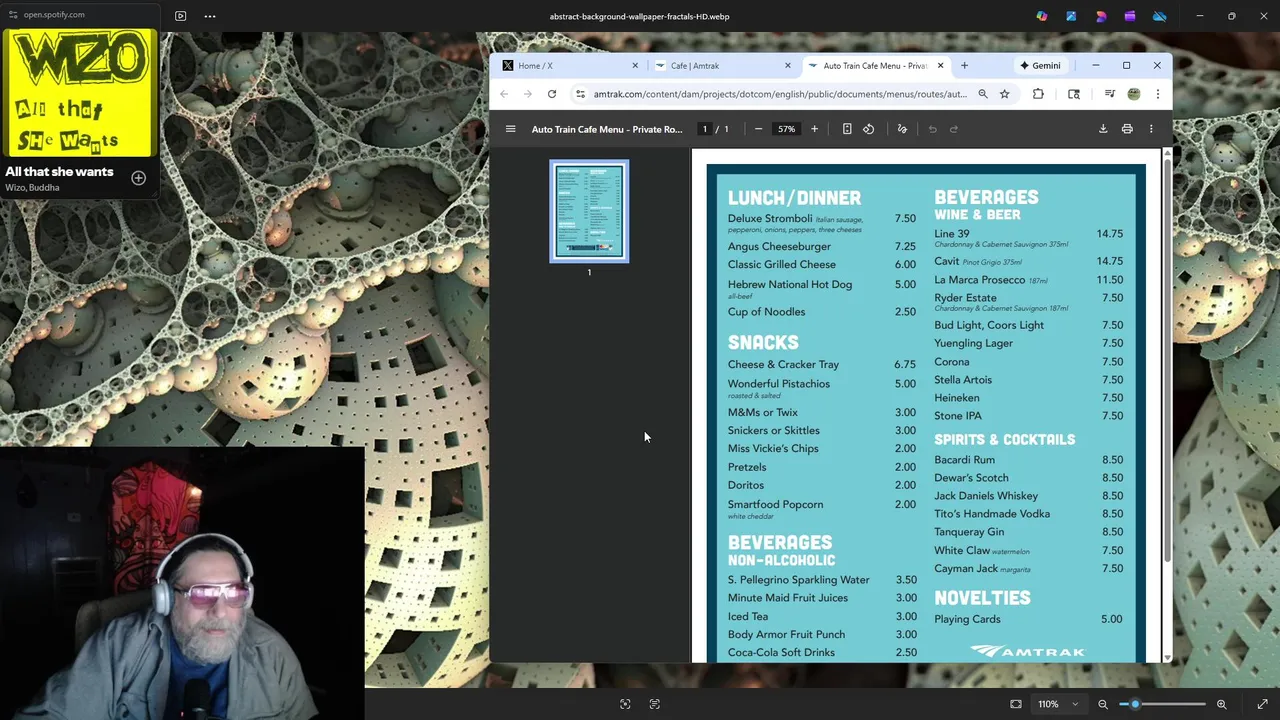Click the PDF fit to page icon
The height and width of the screenshot is (720, 1280).
847,129
